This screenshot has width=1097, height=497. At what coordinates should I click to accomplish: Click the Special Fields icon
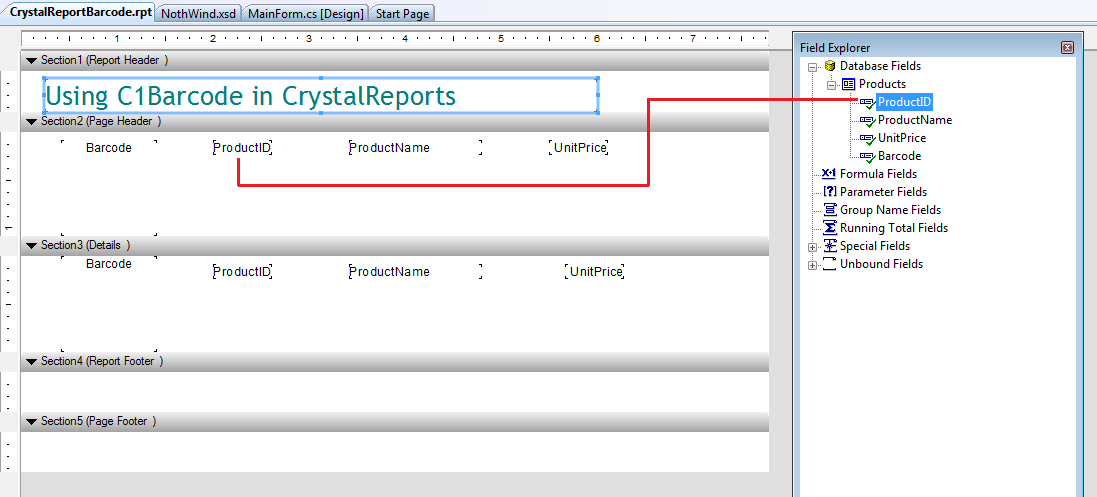coord(829,246)
